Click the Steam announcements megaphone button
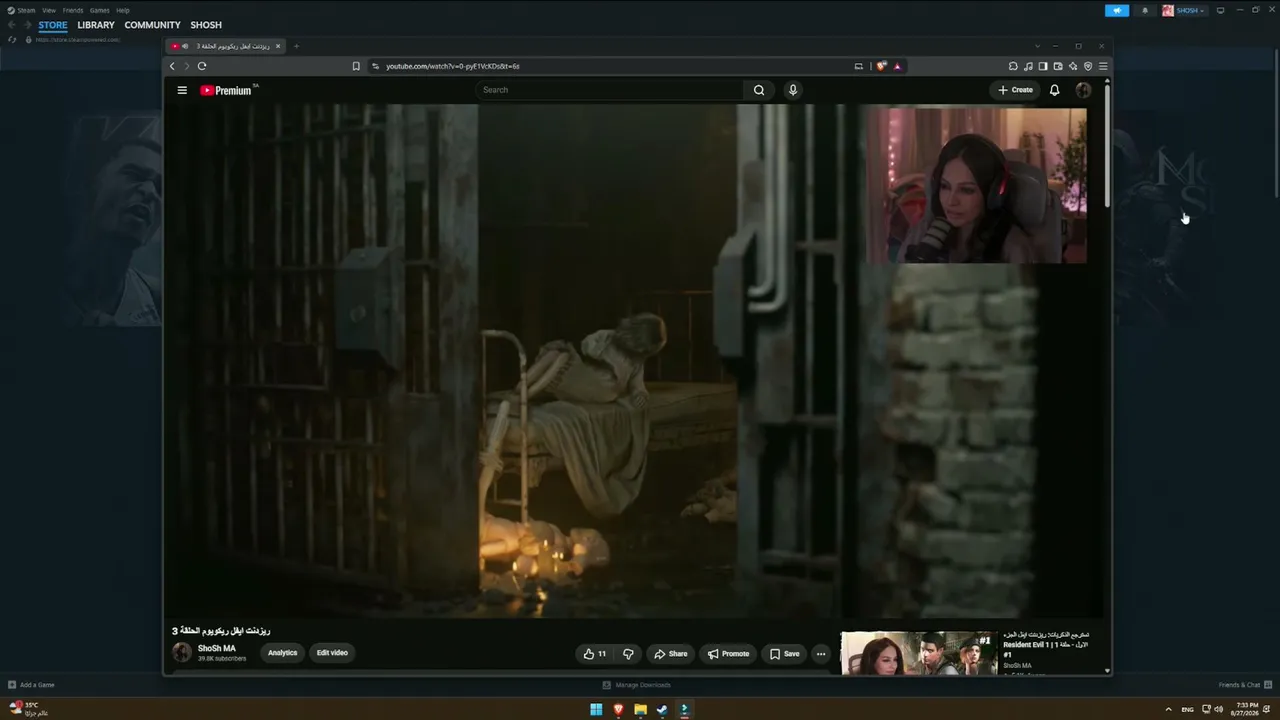Screen dimensions: 1280x720 [x=1117, y=11]
